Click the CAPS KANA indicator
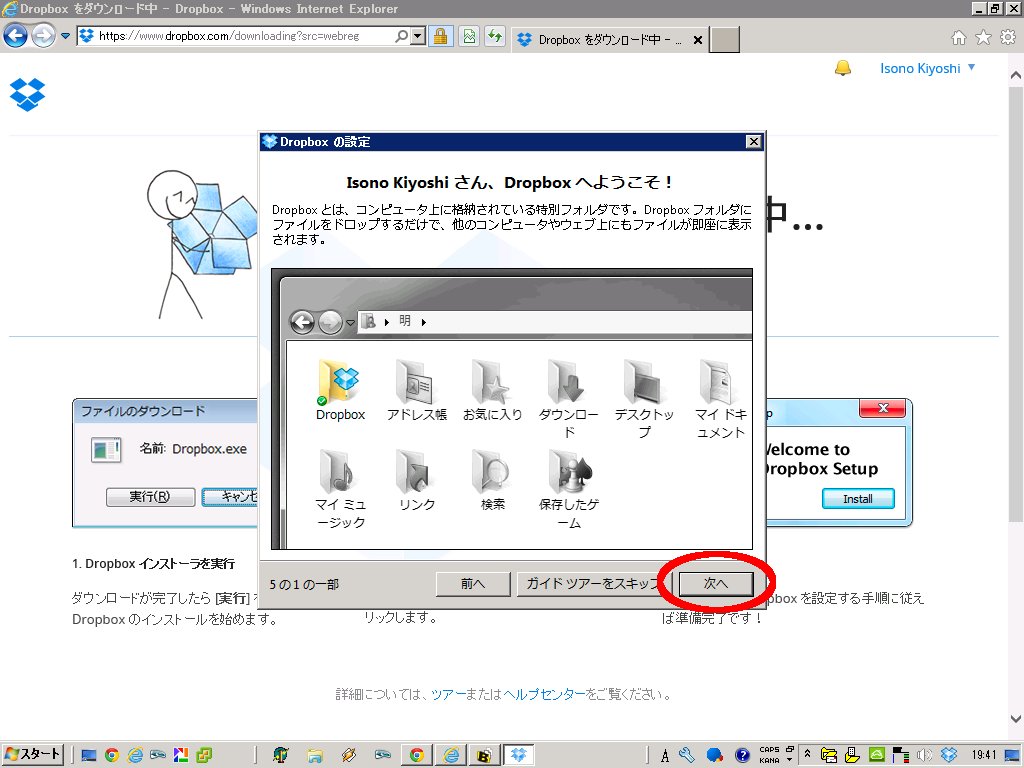Image resolution: width=1024 pixels, height=768 pixels. (x=769, y=755)
